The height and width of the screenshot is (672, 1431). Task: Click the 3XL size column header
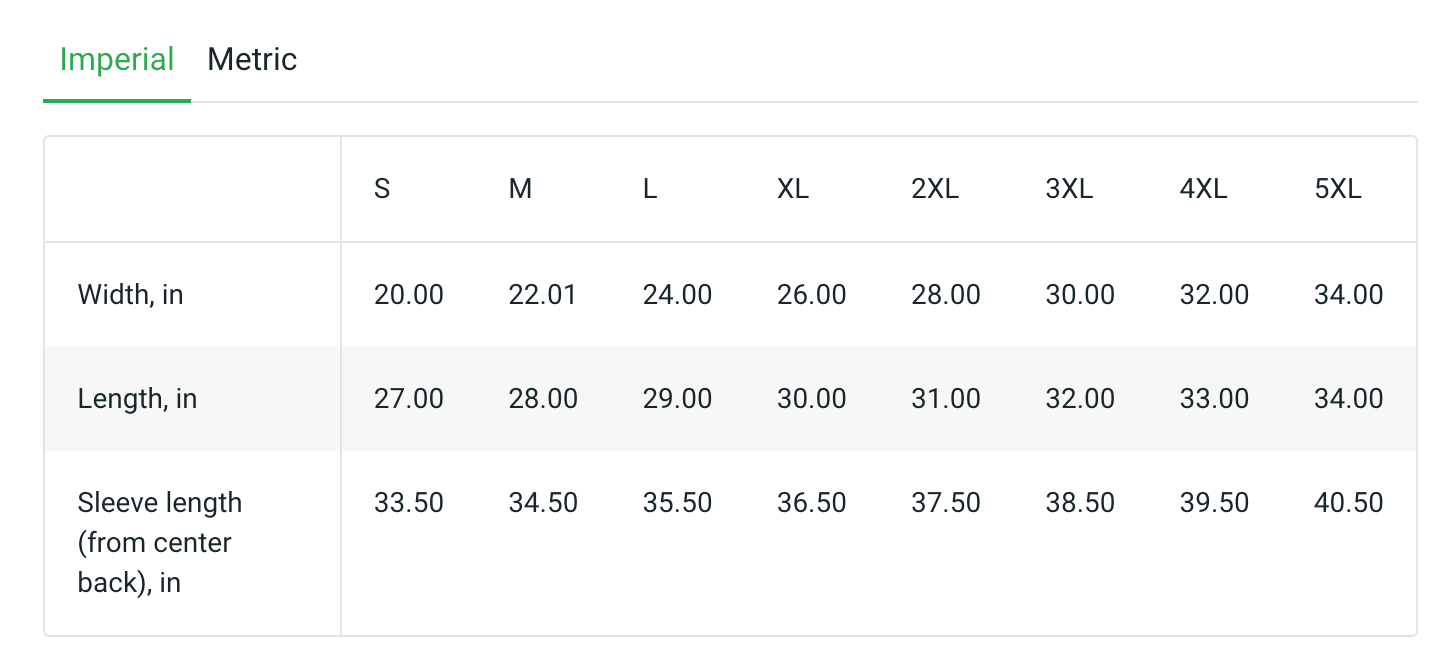[x=1069, y=189]
